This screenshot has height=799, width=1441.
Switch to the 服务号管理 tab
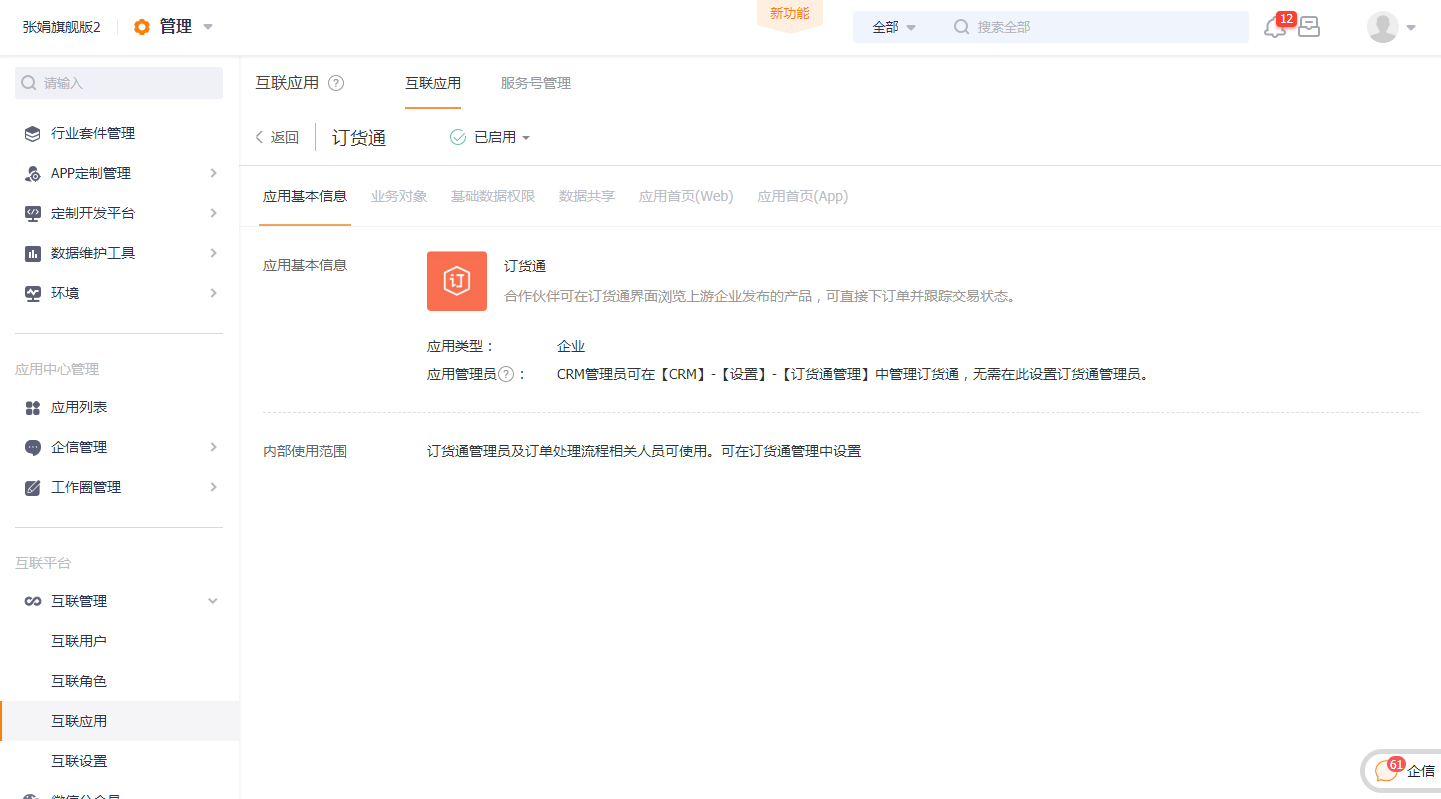536,83
